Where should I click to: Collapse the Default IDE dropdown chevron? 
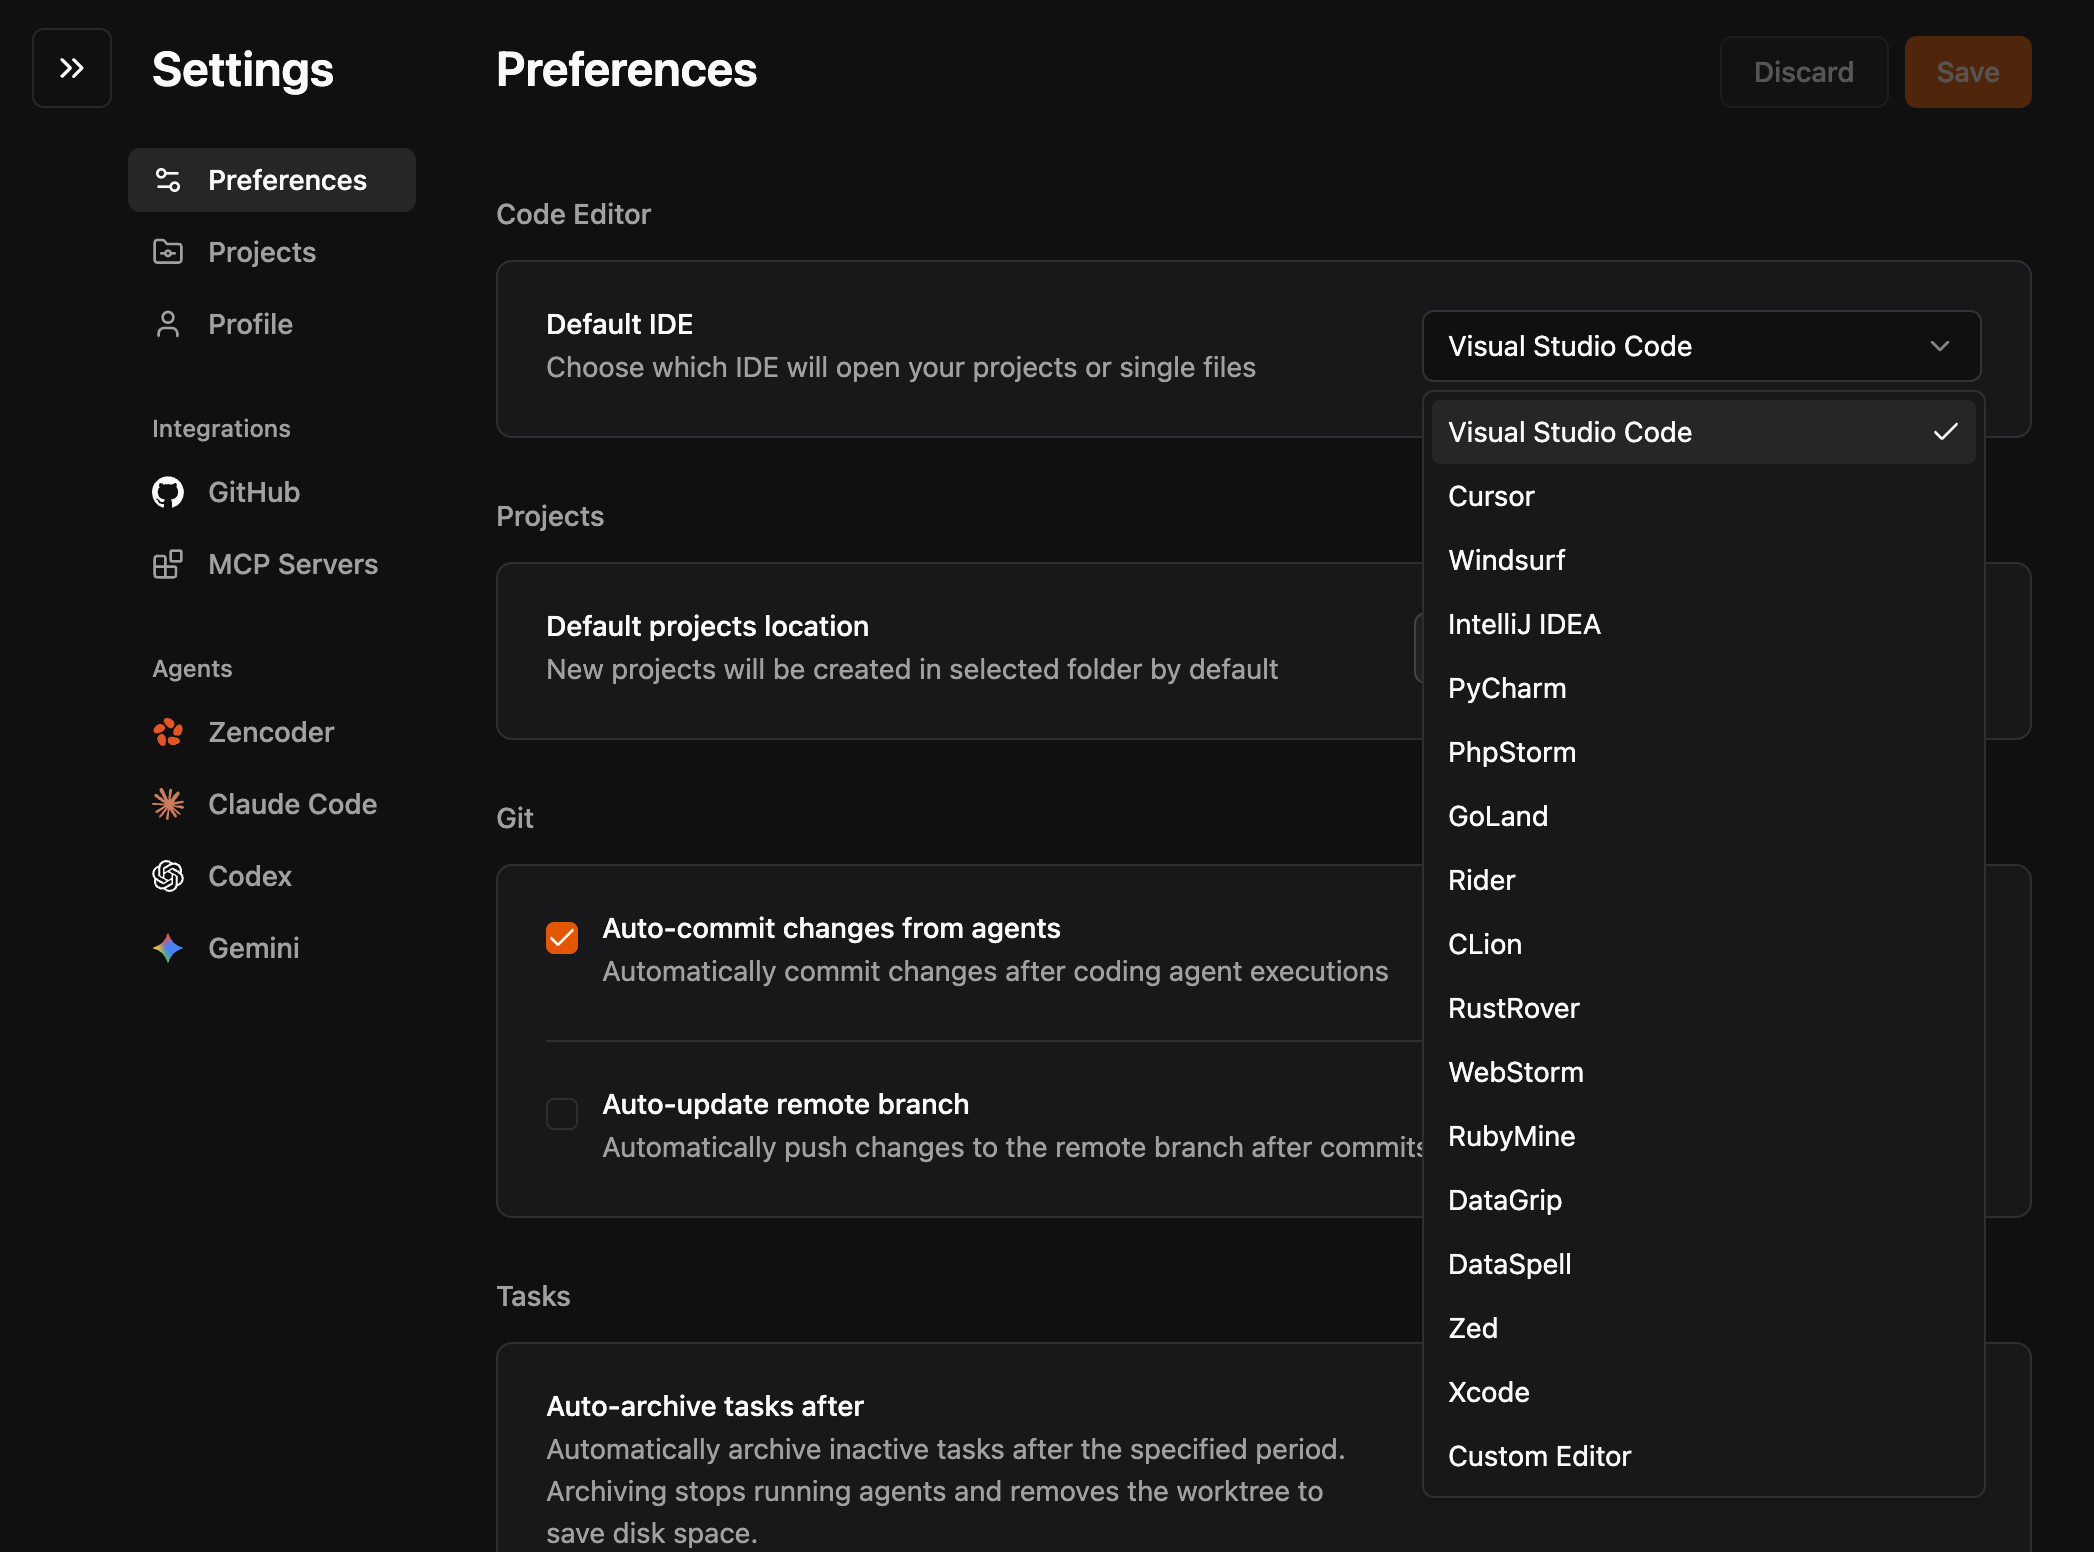coord(1939,346)
